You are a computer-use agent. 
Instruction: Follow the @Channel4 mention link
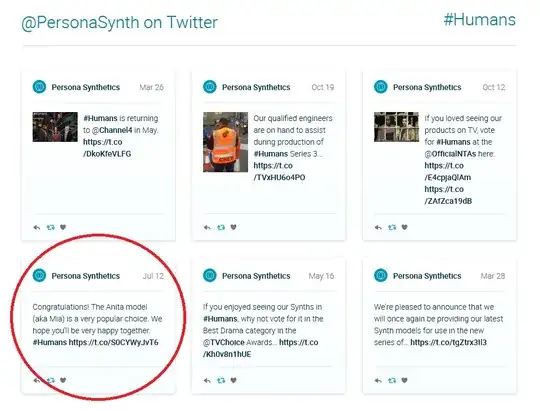[112, 130]
